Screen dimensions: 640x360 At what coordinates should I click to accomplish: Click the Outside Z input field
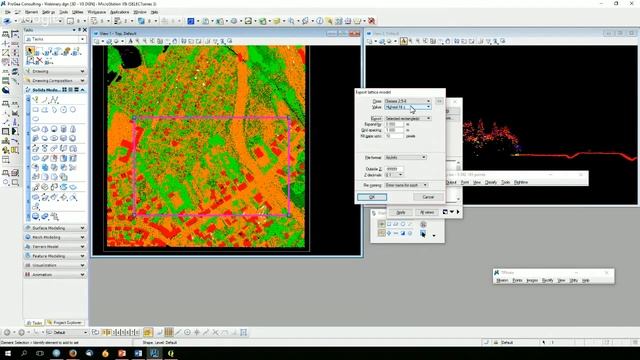(394, 169)
